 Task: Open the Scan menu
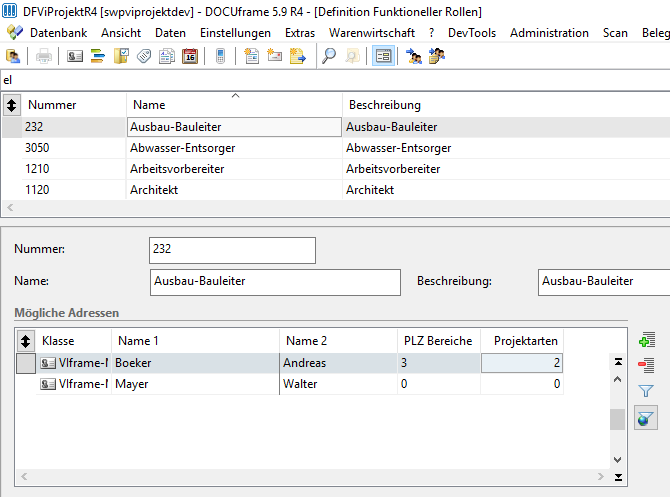pos(615,33)
